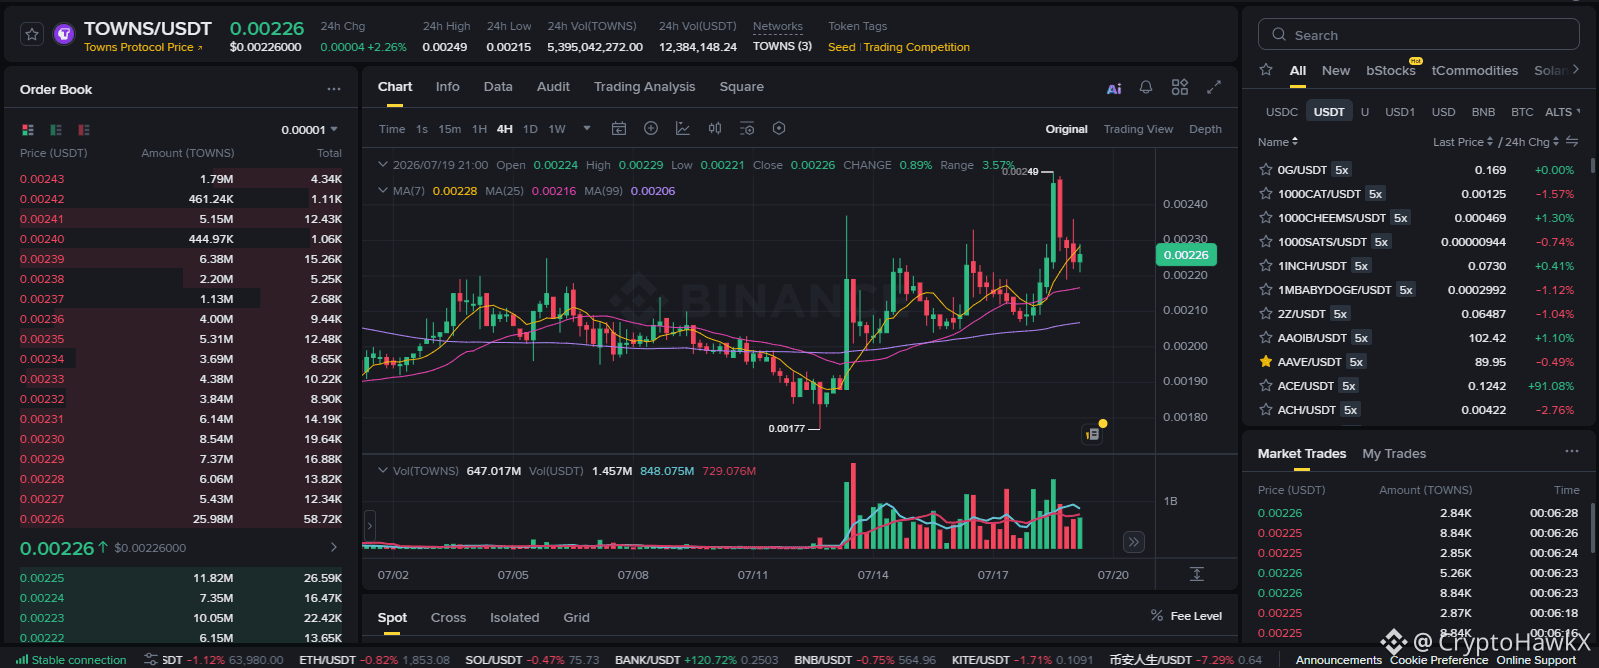
Task: Show sell orders only in order book
Action: [84, 130]
